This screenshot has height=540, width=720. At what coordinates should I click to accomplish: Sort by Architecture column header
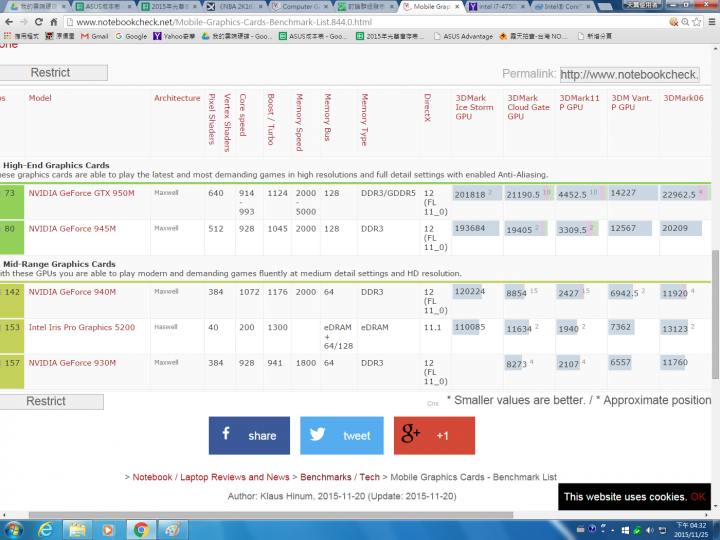click(x=177, y=98)
